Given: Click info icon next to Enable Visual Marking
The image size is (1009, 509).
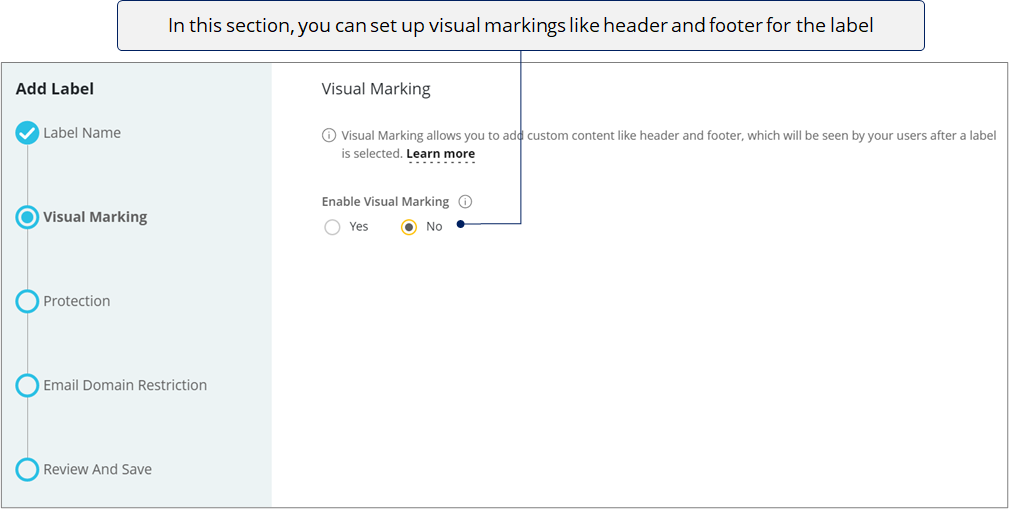Looking at the screenshot, I should click(x=465, y=201).
